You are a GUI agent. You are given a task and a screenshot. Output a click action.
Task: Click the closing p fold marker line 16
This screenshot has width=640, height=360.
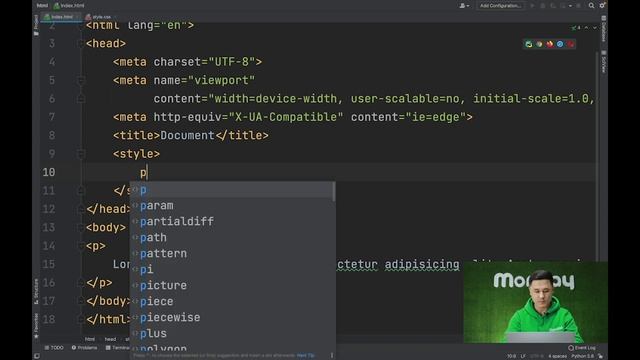[x=80, y=282]
